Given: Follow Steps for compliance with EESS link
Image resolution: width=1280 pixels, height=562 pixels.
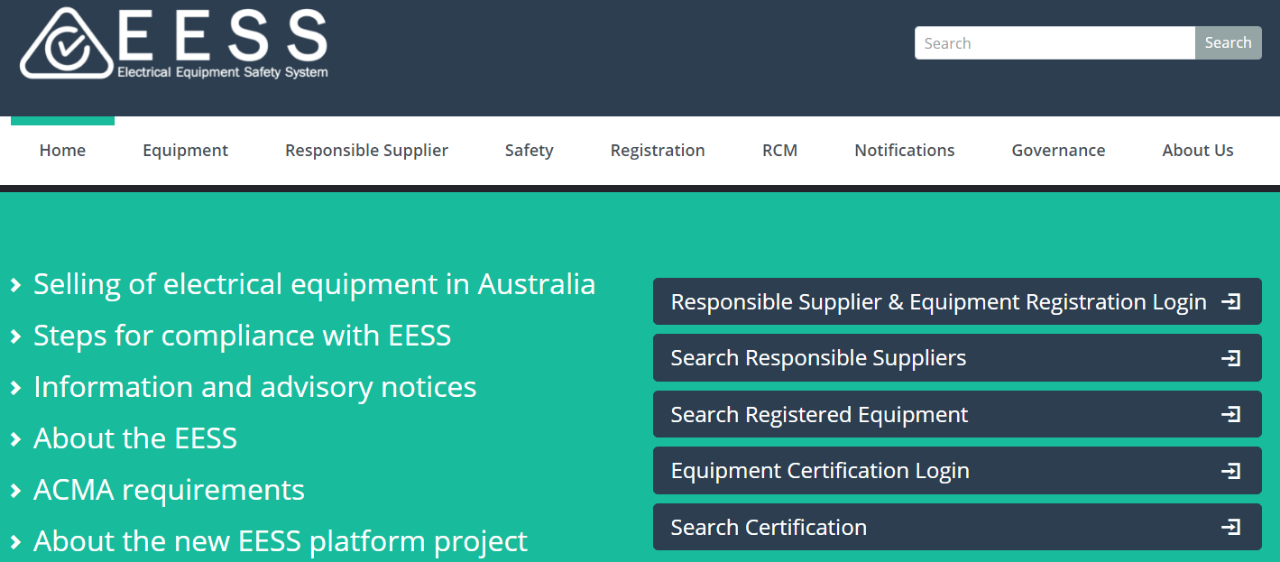Looking at the screenshot, I should 242,335.
